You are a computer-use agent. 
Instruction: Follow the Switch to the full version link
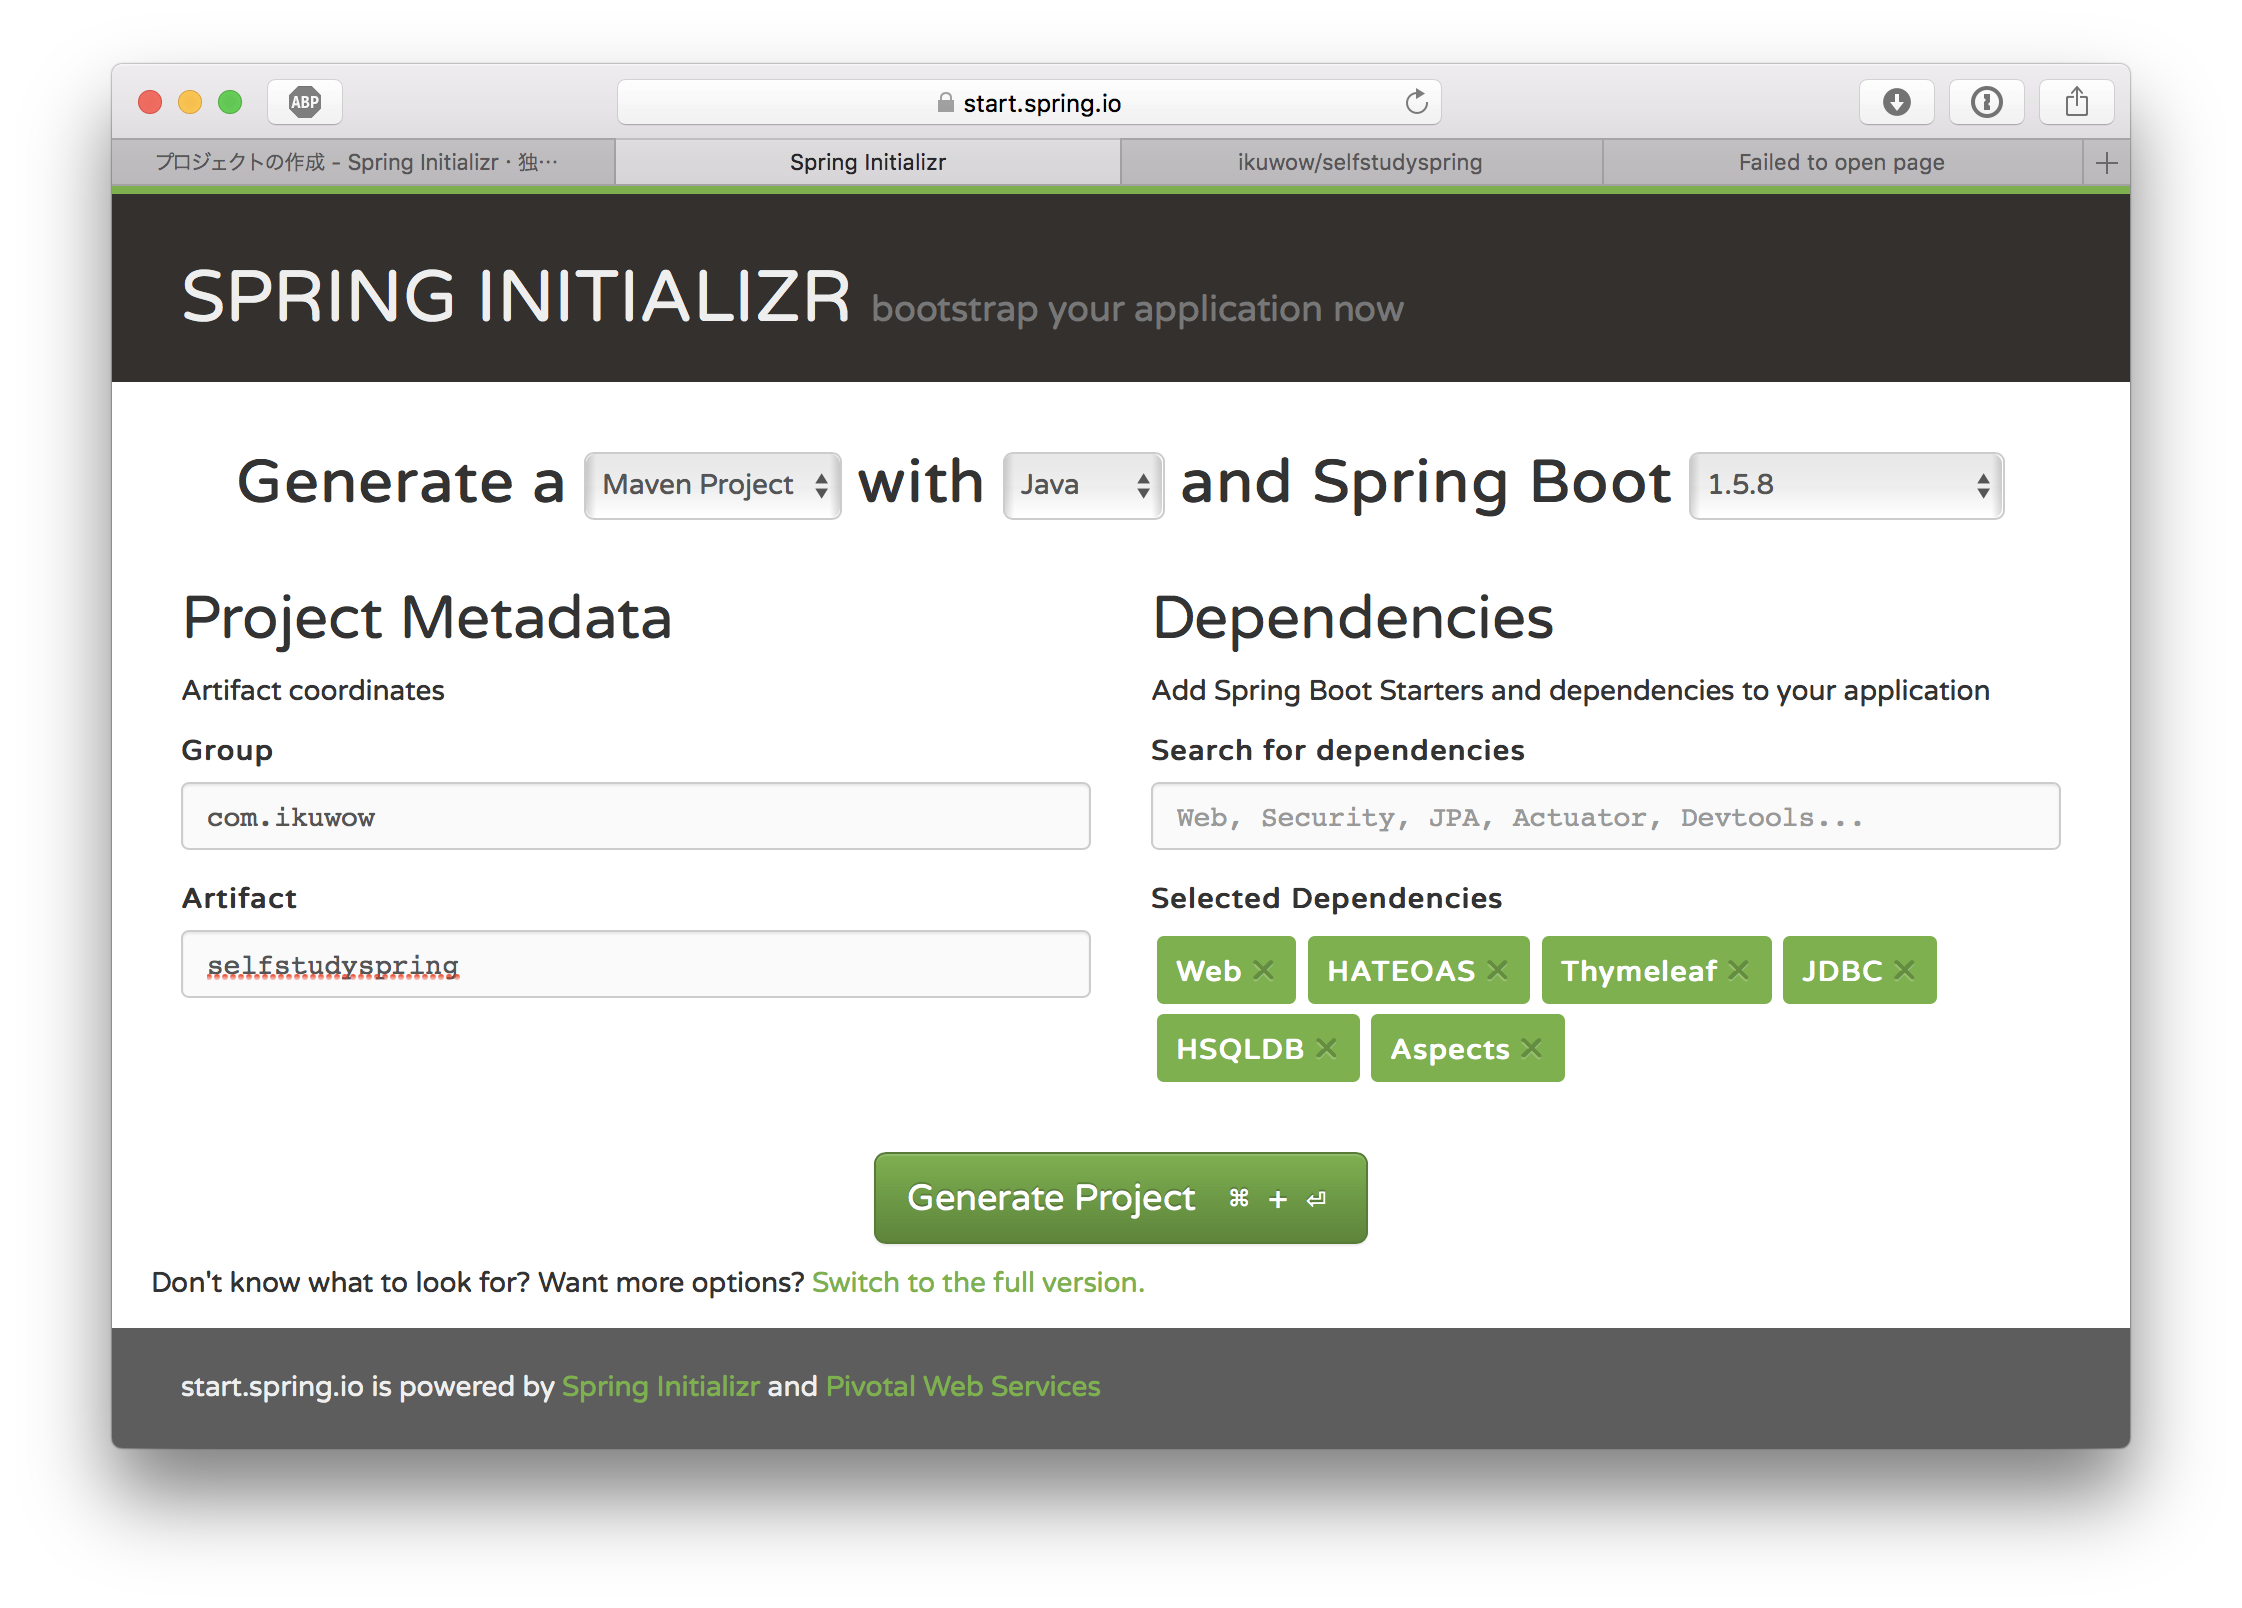978,1282
